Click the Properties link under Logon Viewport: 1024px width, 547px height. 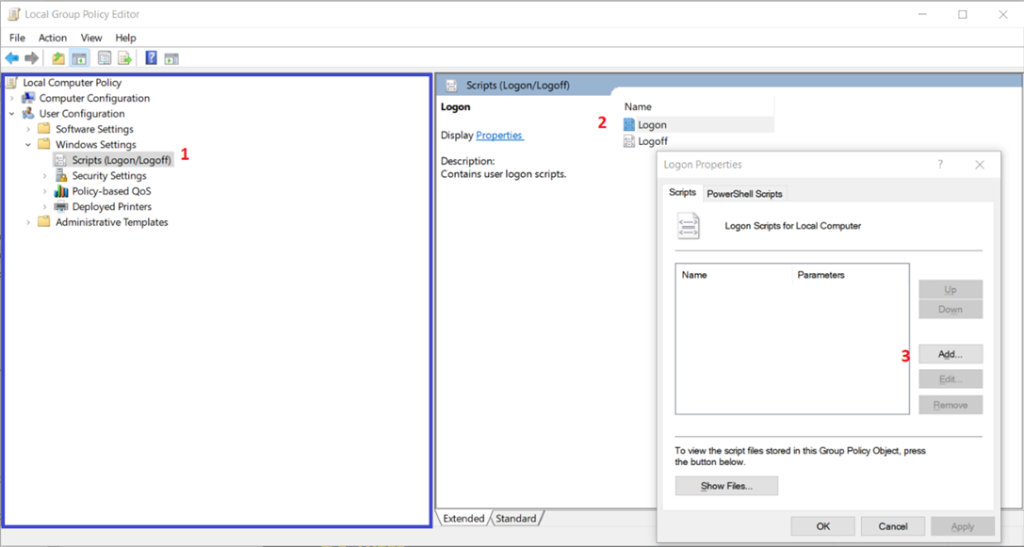[x=499, y=135]
